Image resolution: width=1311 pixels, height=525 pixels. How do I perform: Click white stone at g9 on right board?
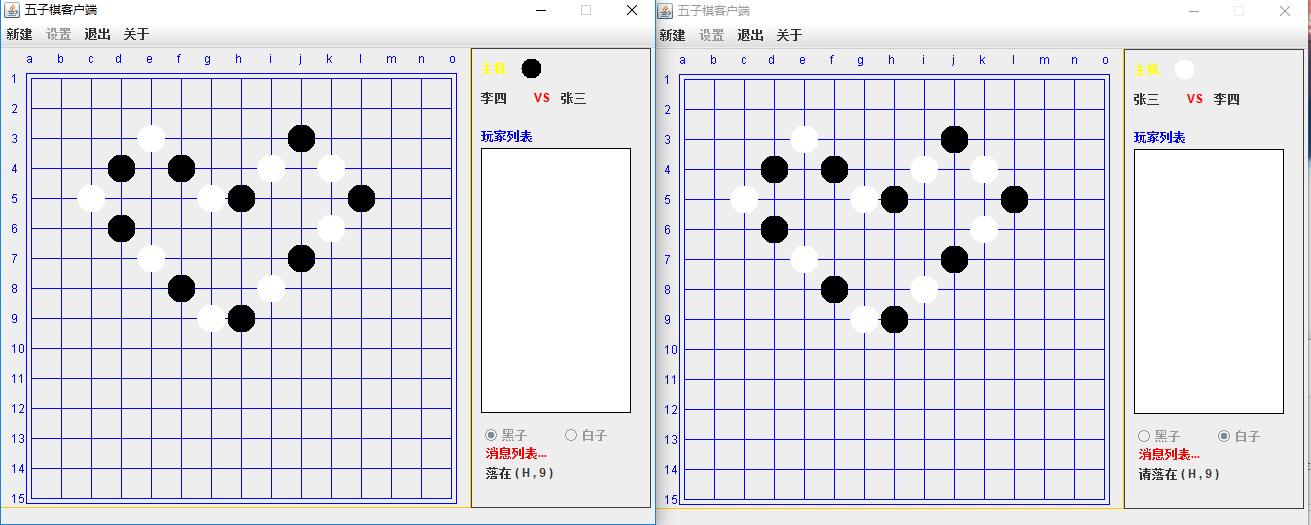click(x=864, y=319)
